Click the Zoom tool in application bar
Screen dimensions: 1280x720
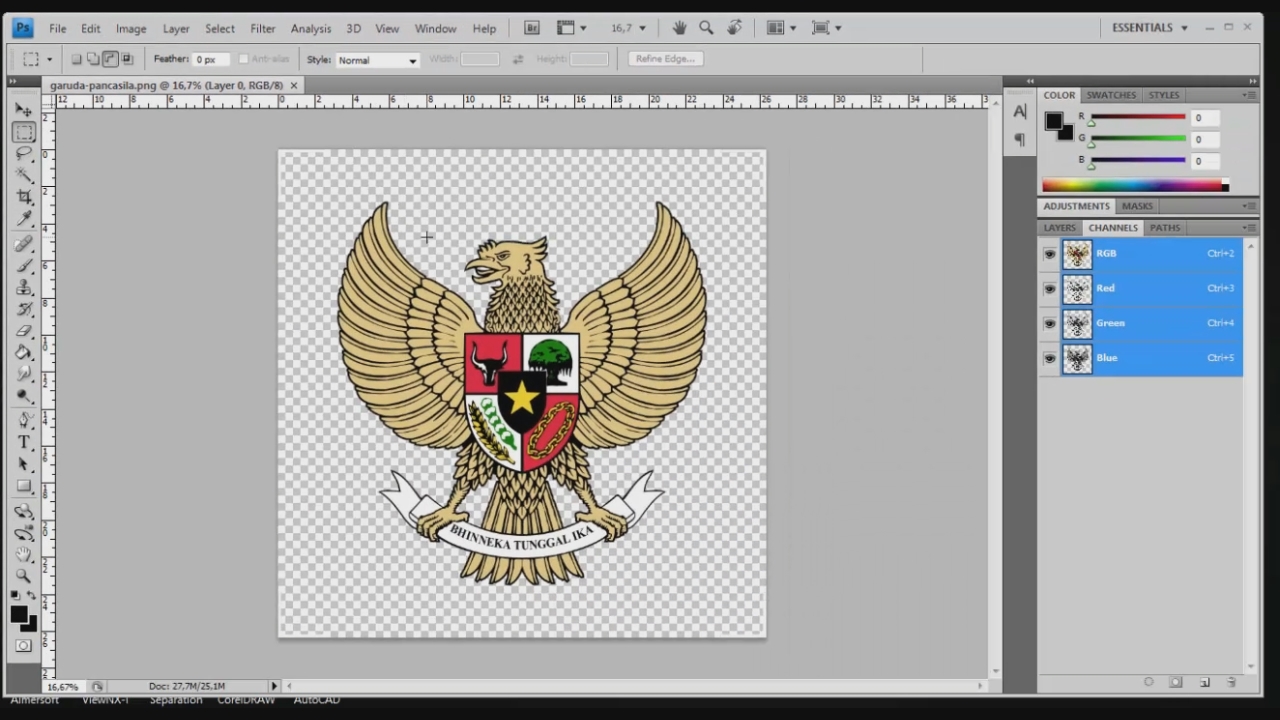click(706, 28)
